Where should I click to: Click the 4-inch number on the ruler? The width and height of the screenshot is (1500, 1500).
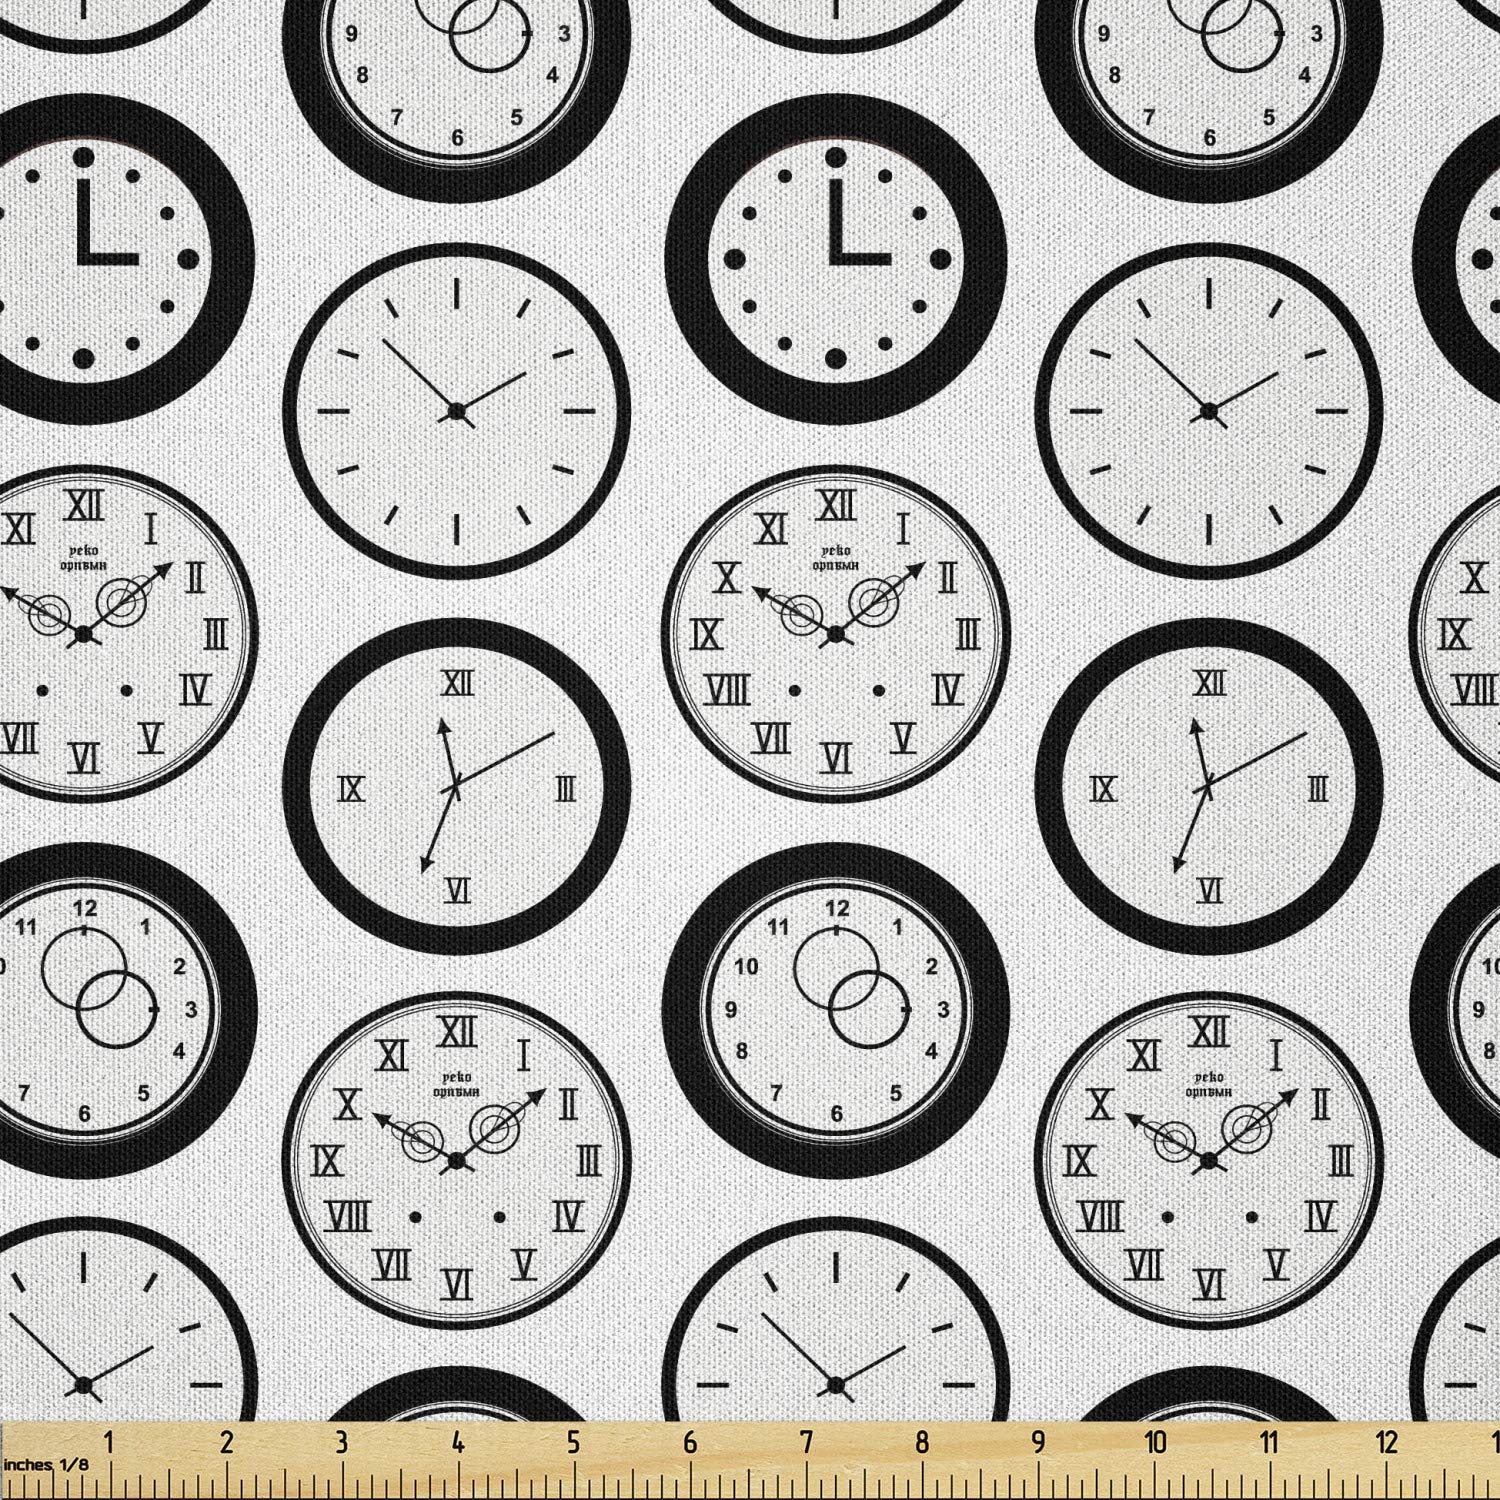click(458, 1443)
